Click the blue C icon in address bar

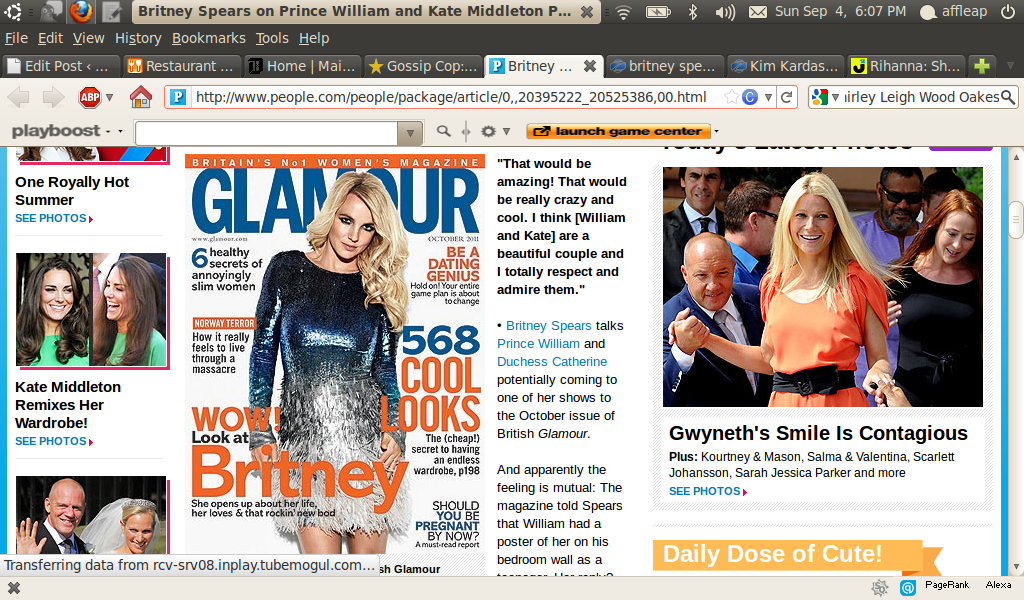[x=750, y=97]
